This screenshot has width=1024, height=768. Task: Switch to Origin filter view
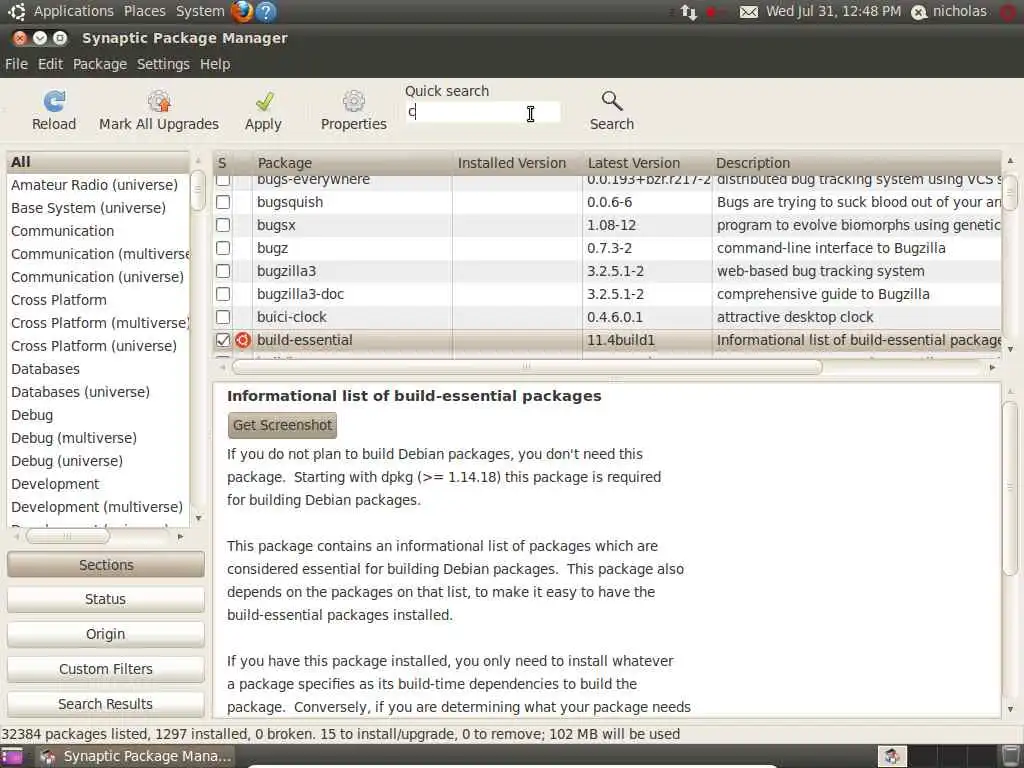coord(106,634)
